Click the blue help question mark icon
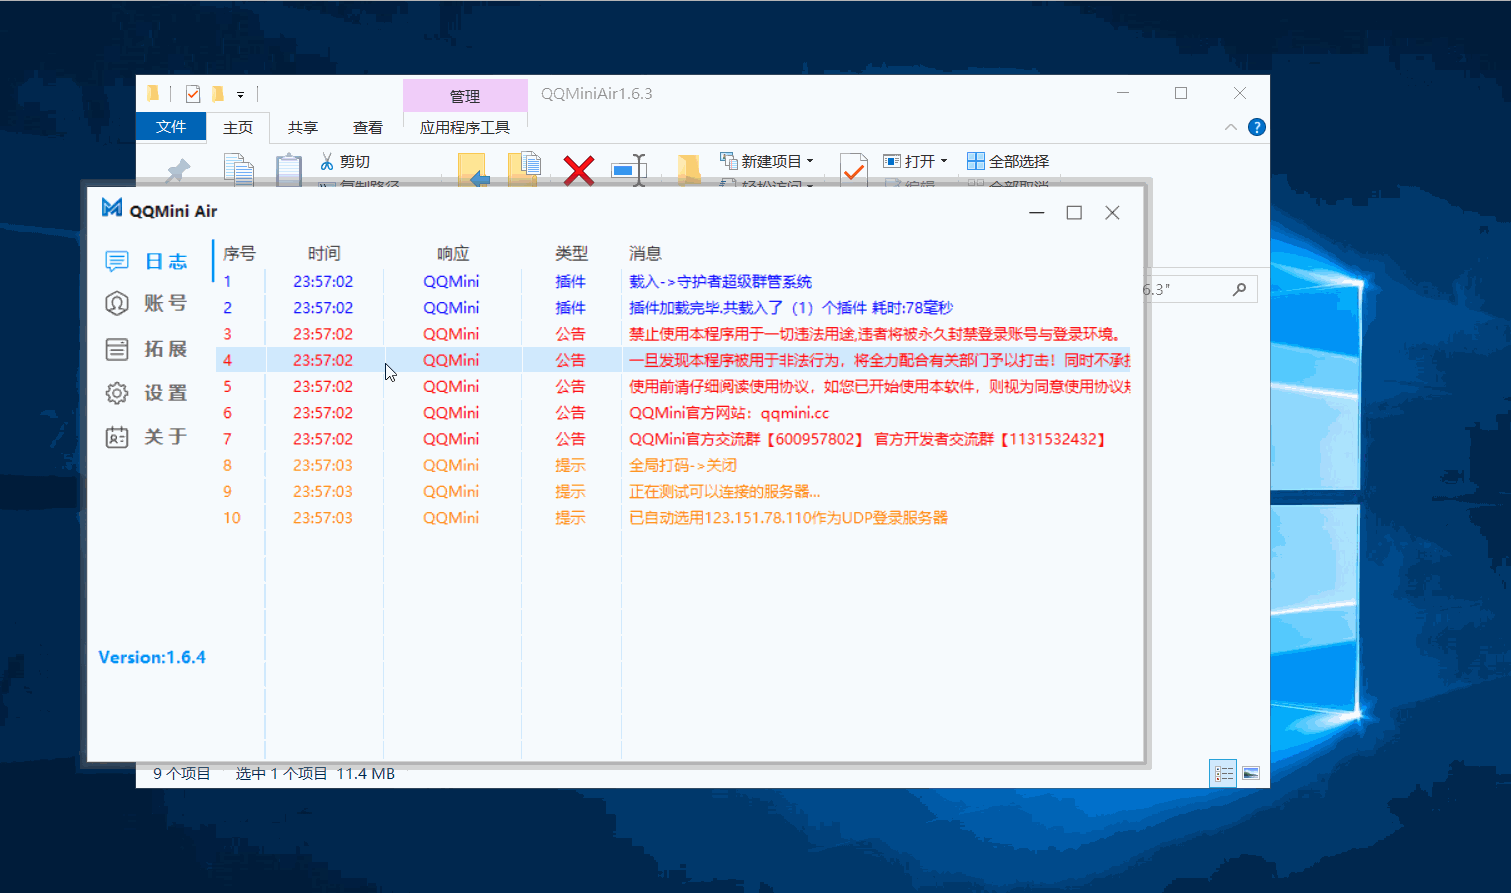The image size is (1511, 893). [1257, 127]
